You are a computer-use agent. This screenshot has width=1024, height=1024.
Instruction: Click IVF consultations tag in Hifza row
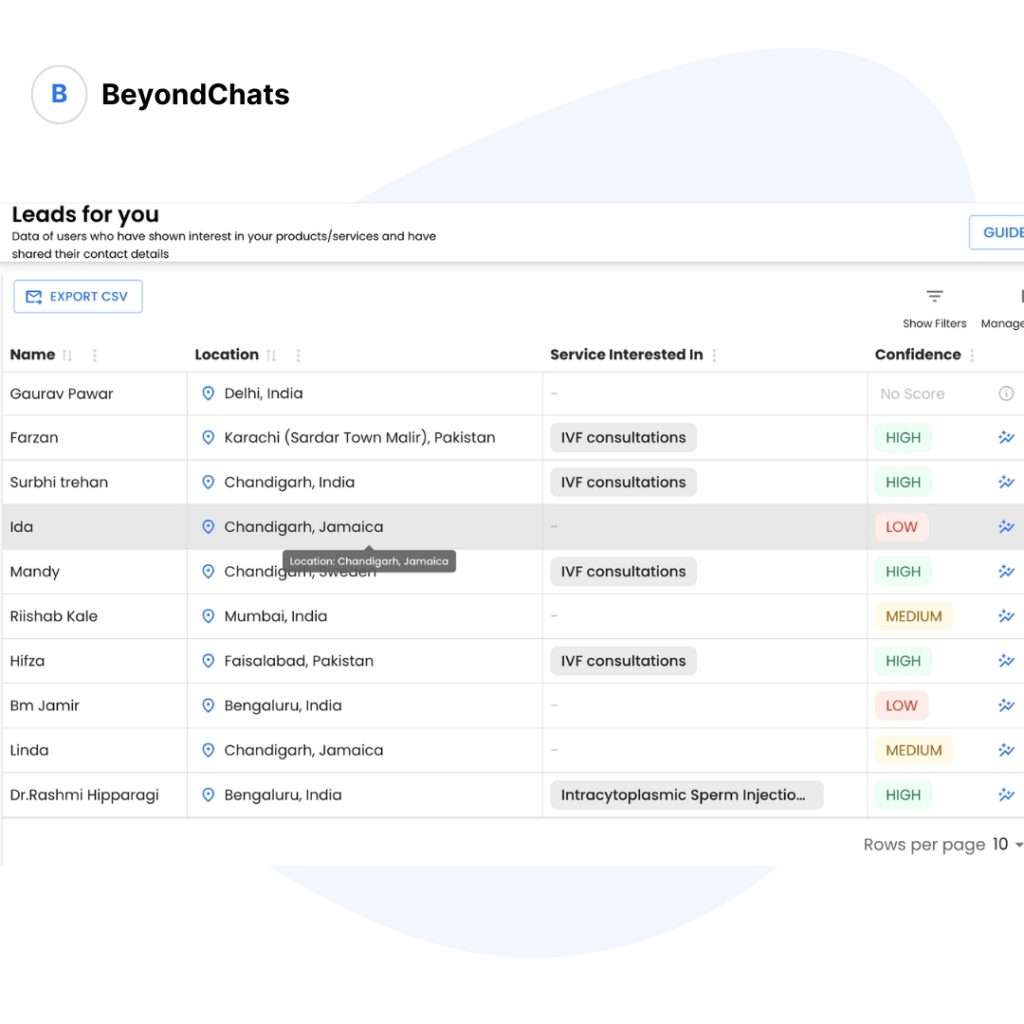(x=623, y=661)
